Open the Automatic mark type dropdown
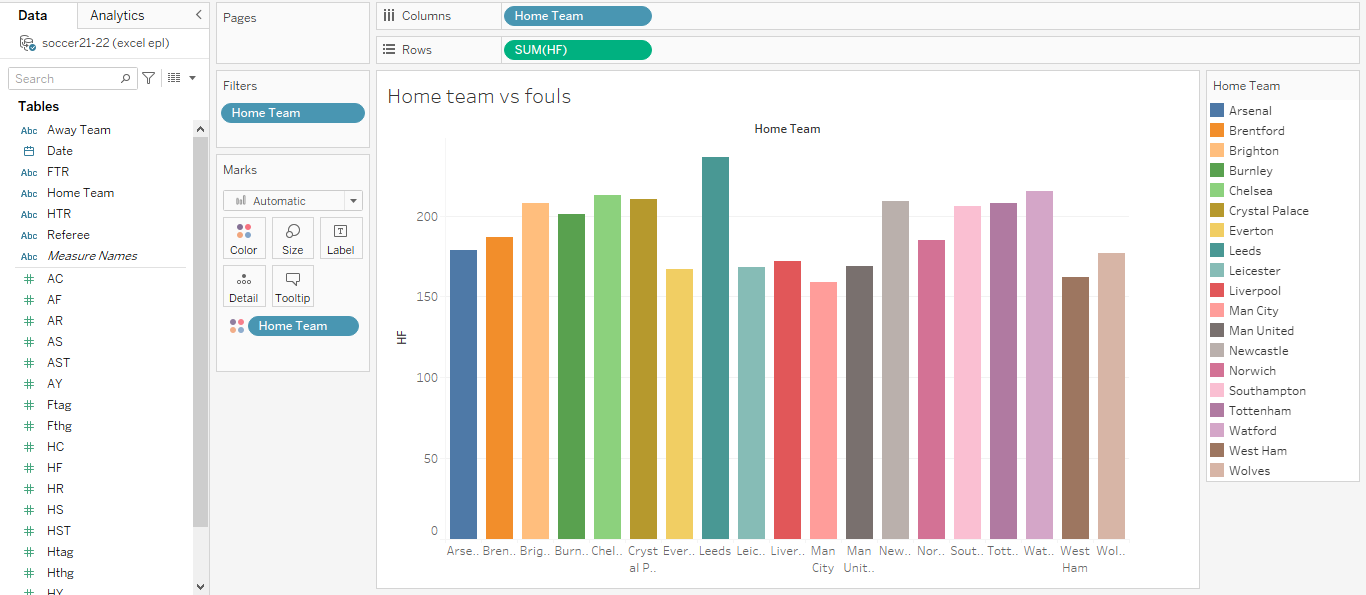Viewport: 1366px width, 595px height. click(292, 200)
